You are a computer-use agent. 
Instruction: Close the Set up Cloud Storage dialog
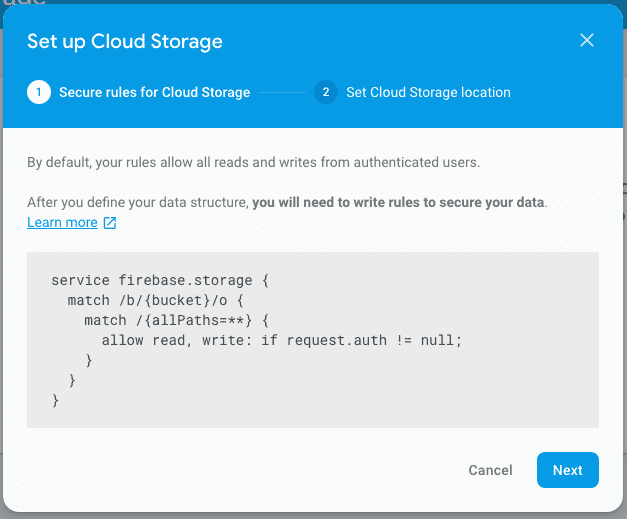pyautogui.click(x=587, y=41)
